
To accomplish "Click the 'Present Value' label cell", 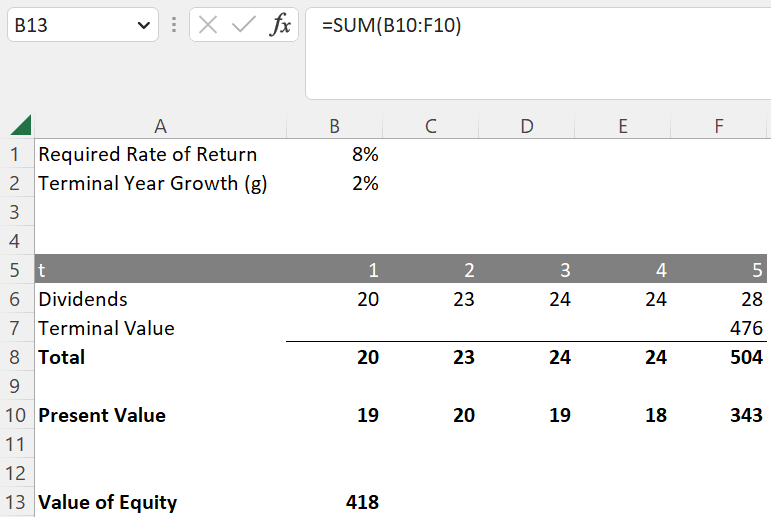I will click(160, 415).
